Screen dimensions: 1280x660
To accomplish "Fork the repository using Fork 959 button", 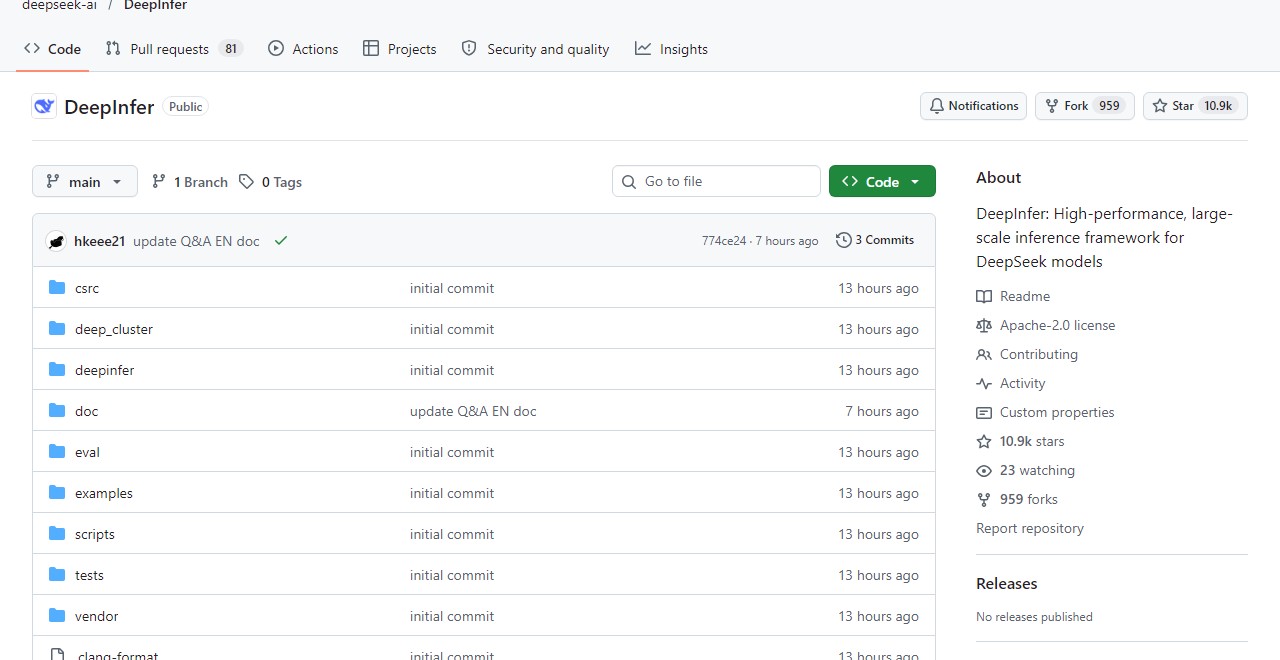I will point(1085,106).
